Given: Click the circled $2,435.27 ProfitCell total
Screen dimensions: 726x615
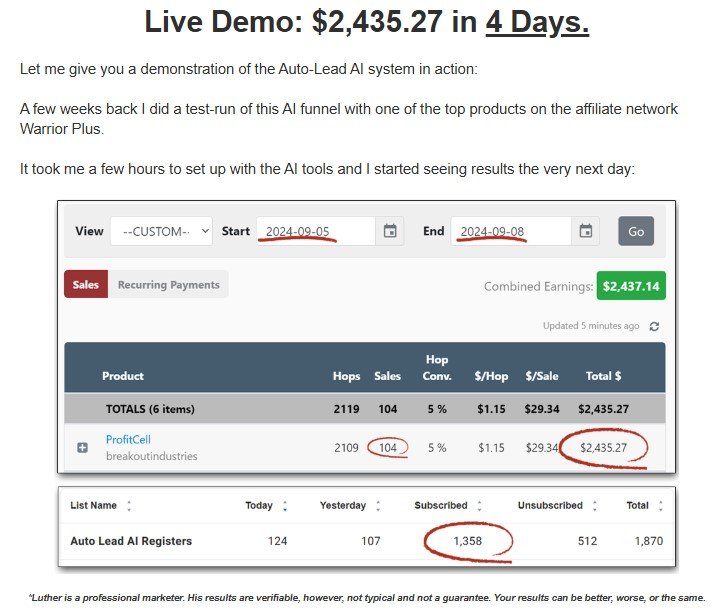Looking at the screenshot, I should (x=603, y=448).
